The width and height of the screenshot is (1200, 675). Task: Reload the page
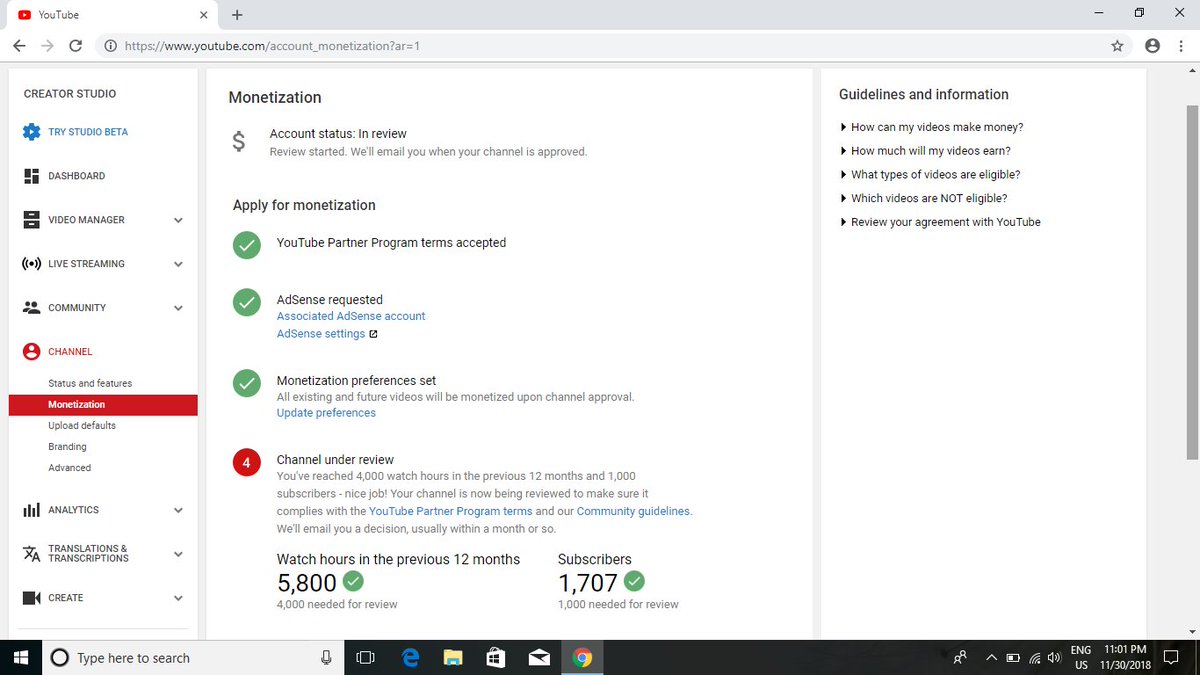coord(76,46)
